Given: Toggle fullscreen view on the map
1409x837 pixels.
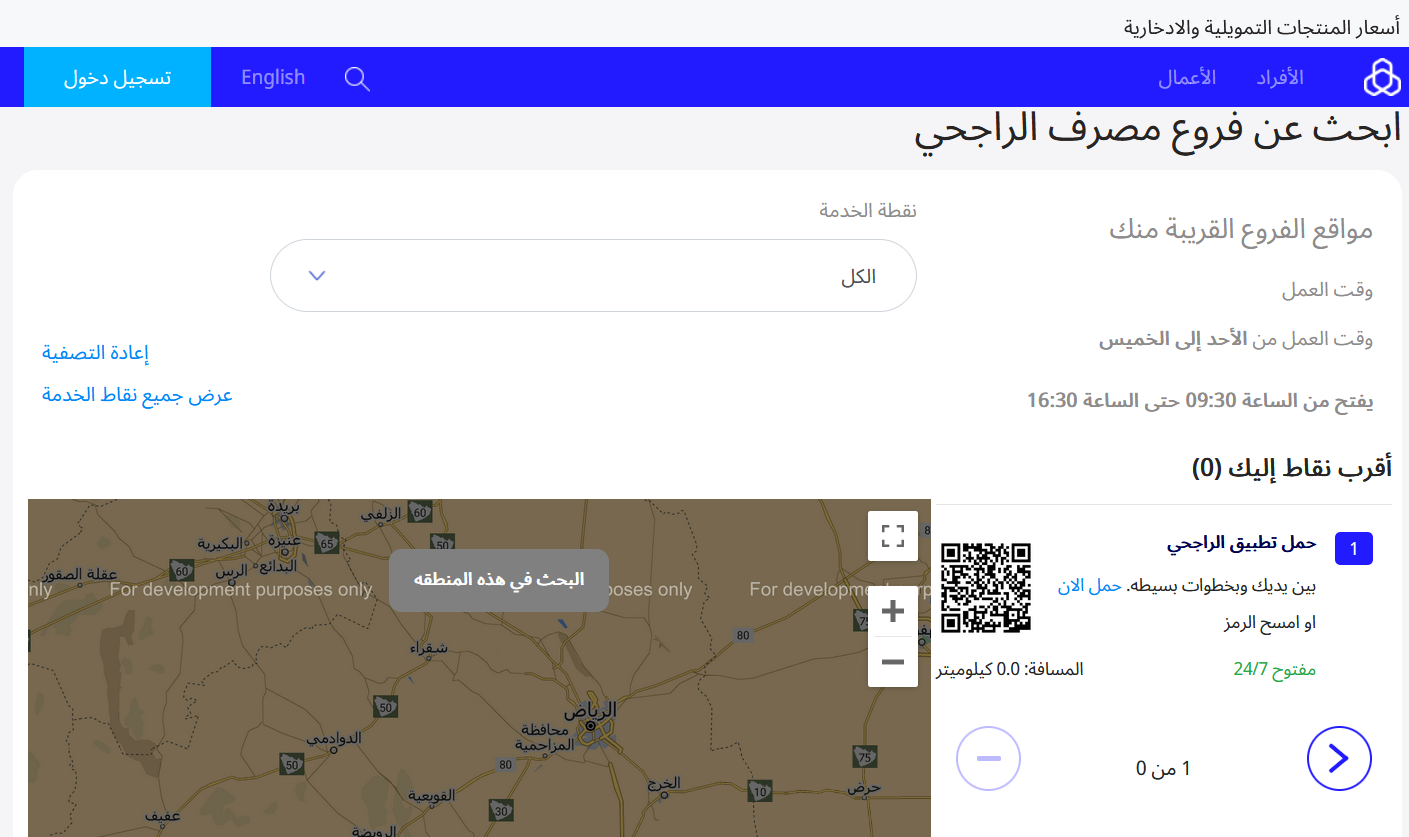Looking at the screenshot, I should tap(893, 536).
